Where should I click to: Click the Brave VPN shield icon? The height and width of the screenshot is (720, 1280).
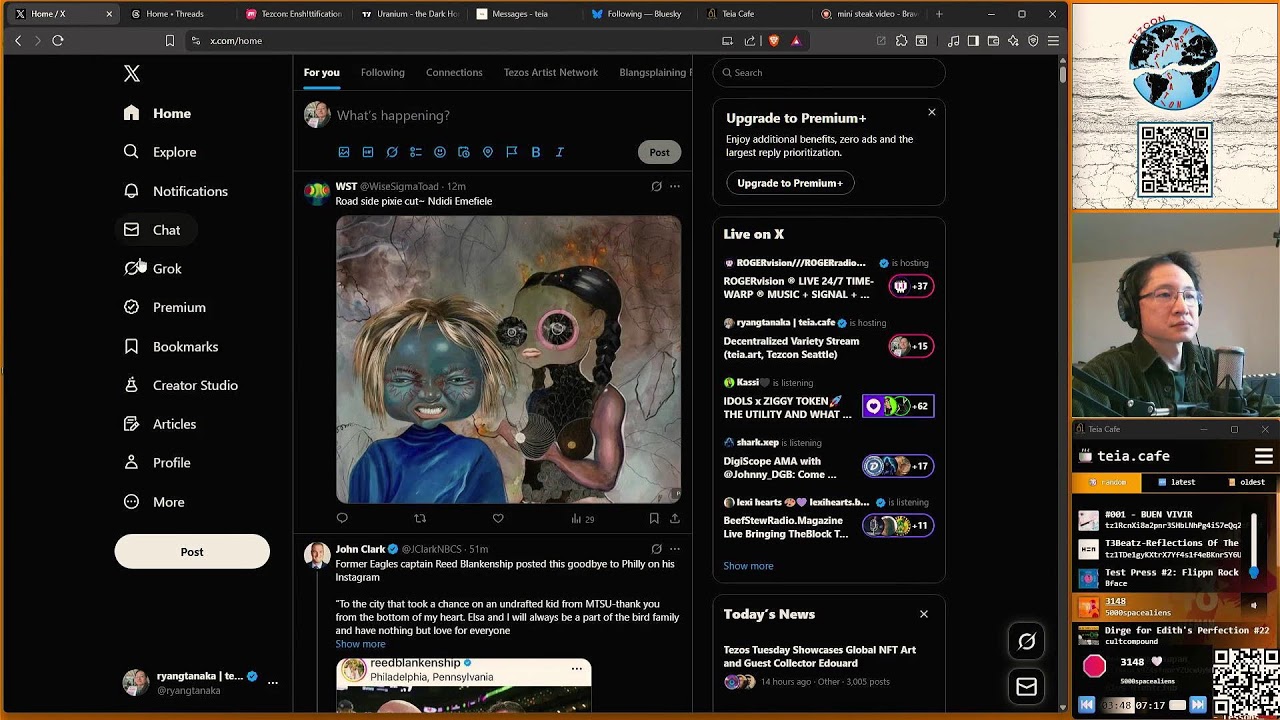[1033, 41]
